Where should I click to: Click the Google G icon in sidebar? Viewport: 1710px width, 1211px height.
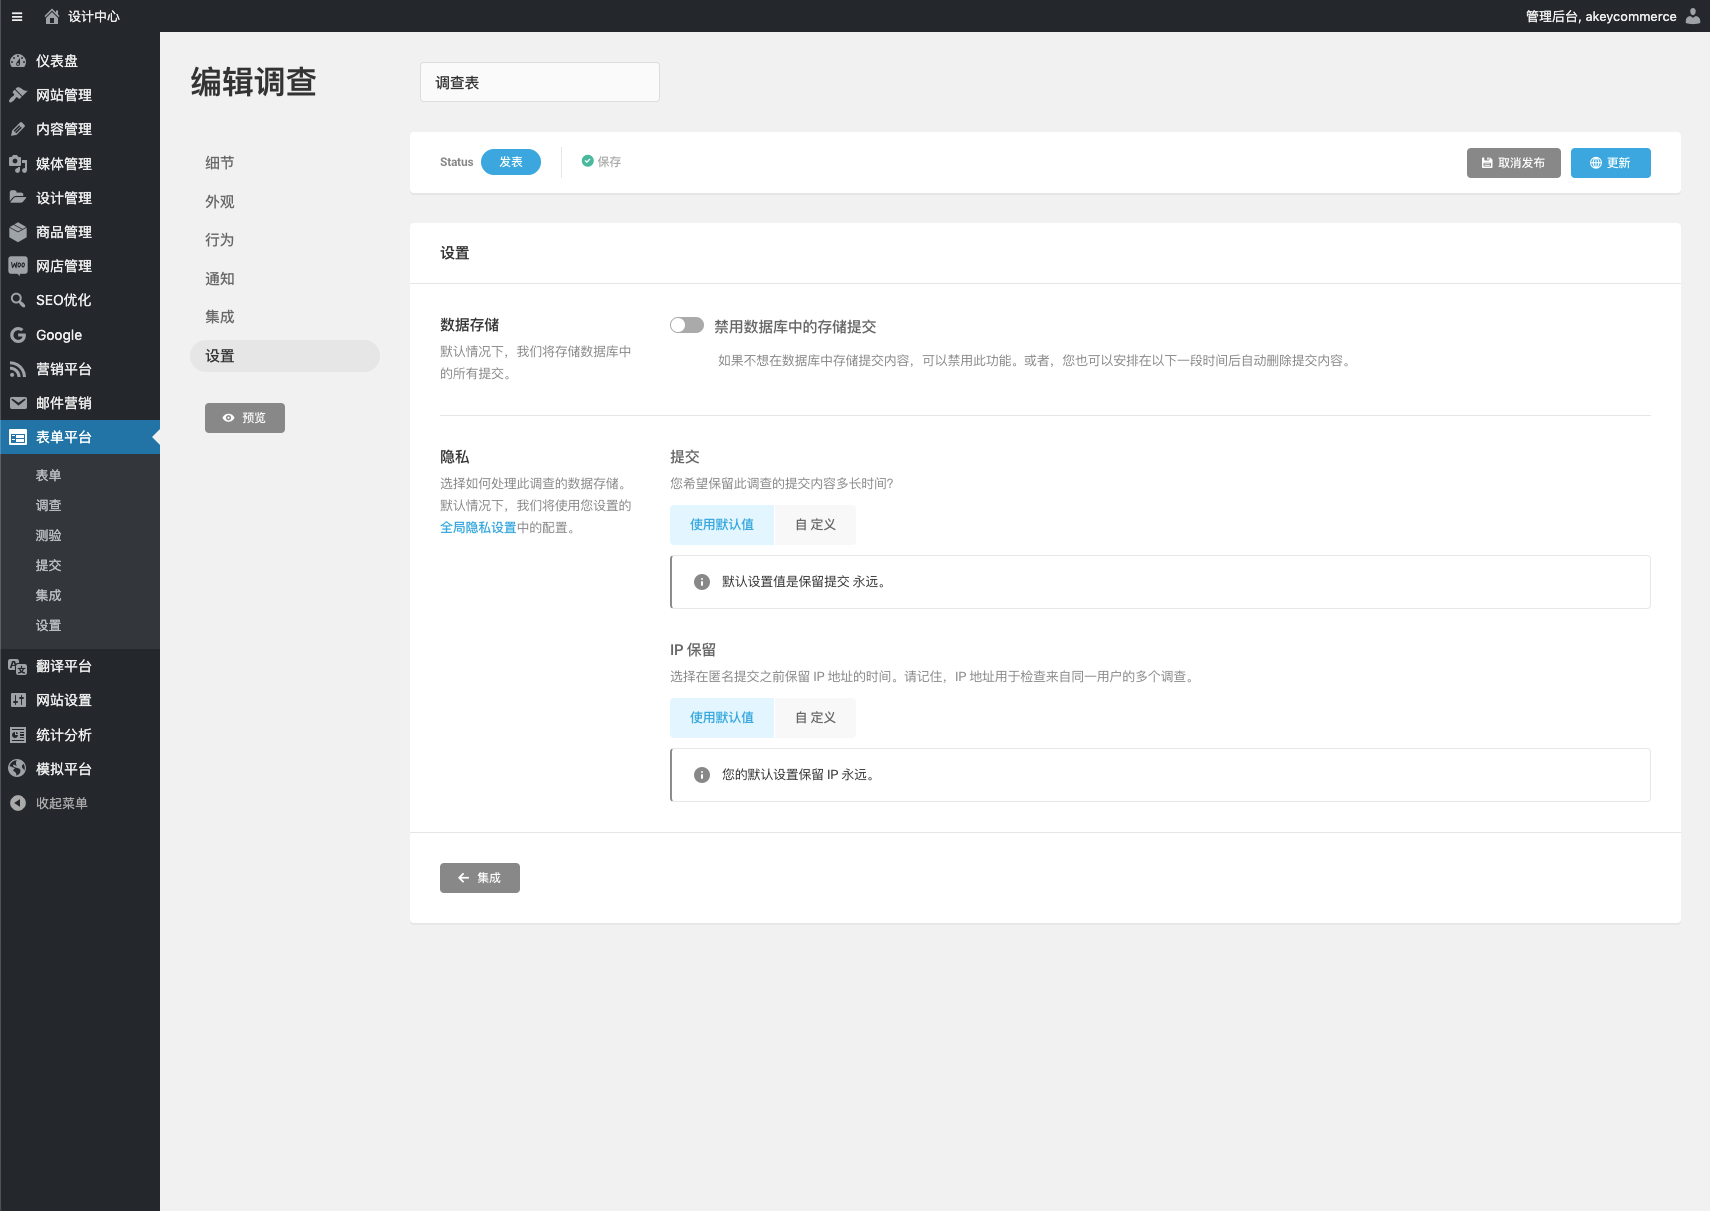(18, 335)
